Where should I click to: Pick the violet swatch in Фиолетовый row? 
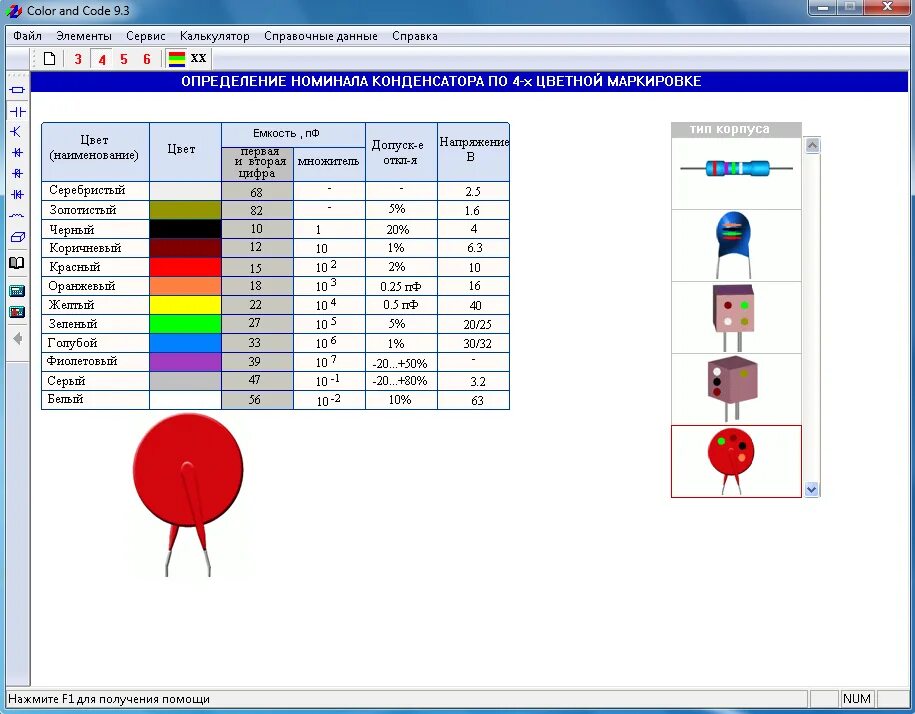tap(186, 362)
